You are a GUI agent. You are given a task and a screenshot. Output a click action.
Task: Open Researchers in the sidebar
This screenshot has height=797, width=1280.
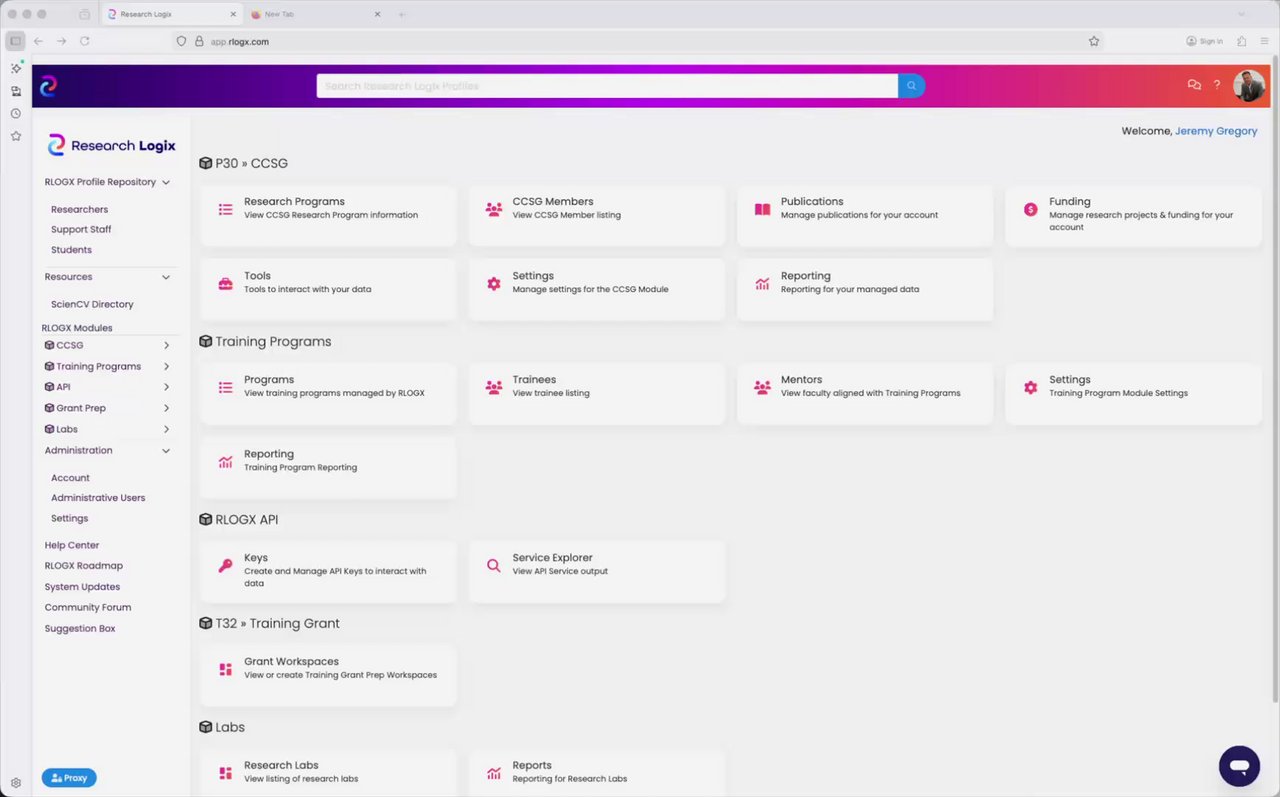tap(79, 209)
